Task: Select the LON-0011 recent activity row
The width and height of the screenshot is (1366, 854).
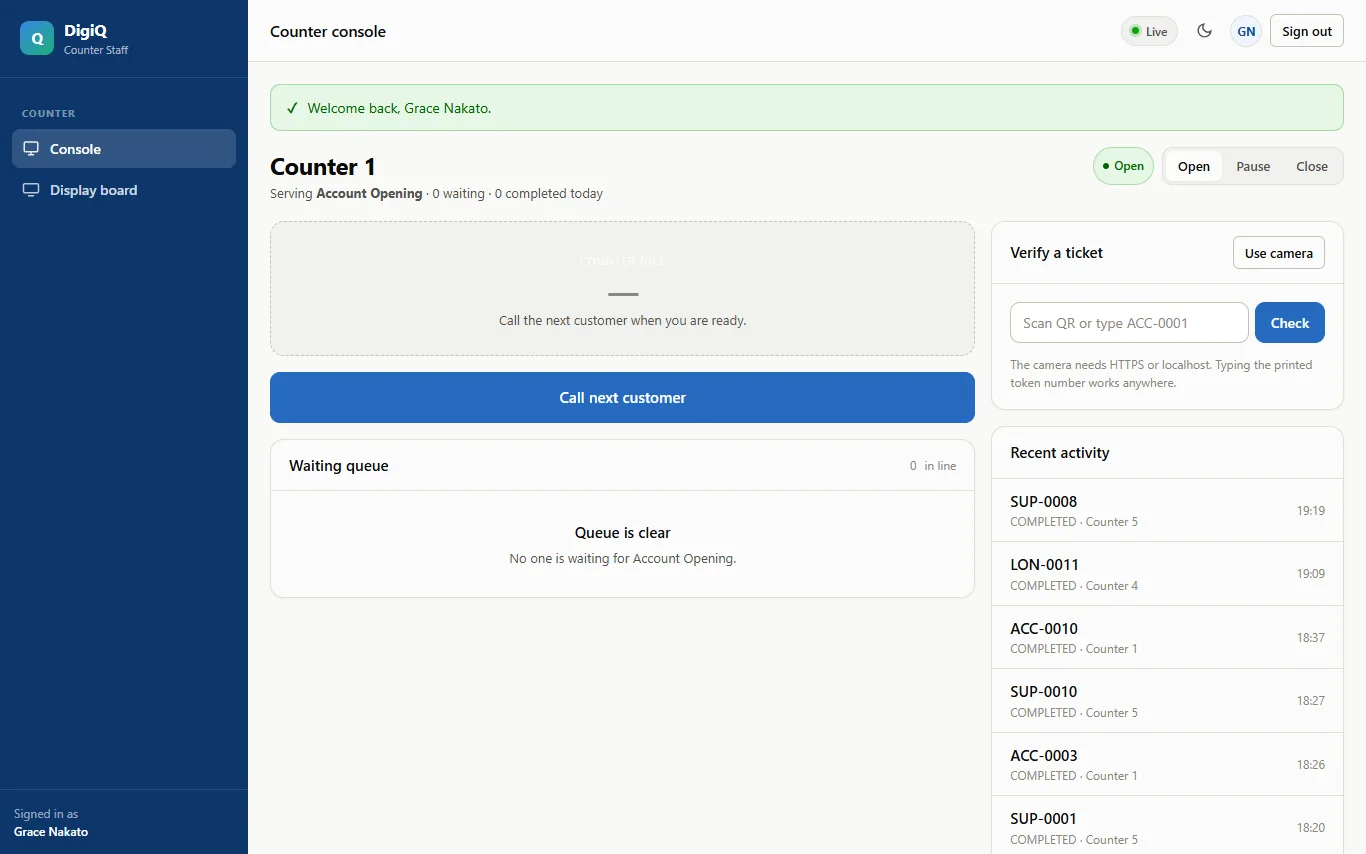Action: pyautogui.click(x=1167, y=574)
